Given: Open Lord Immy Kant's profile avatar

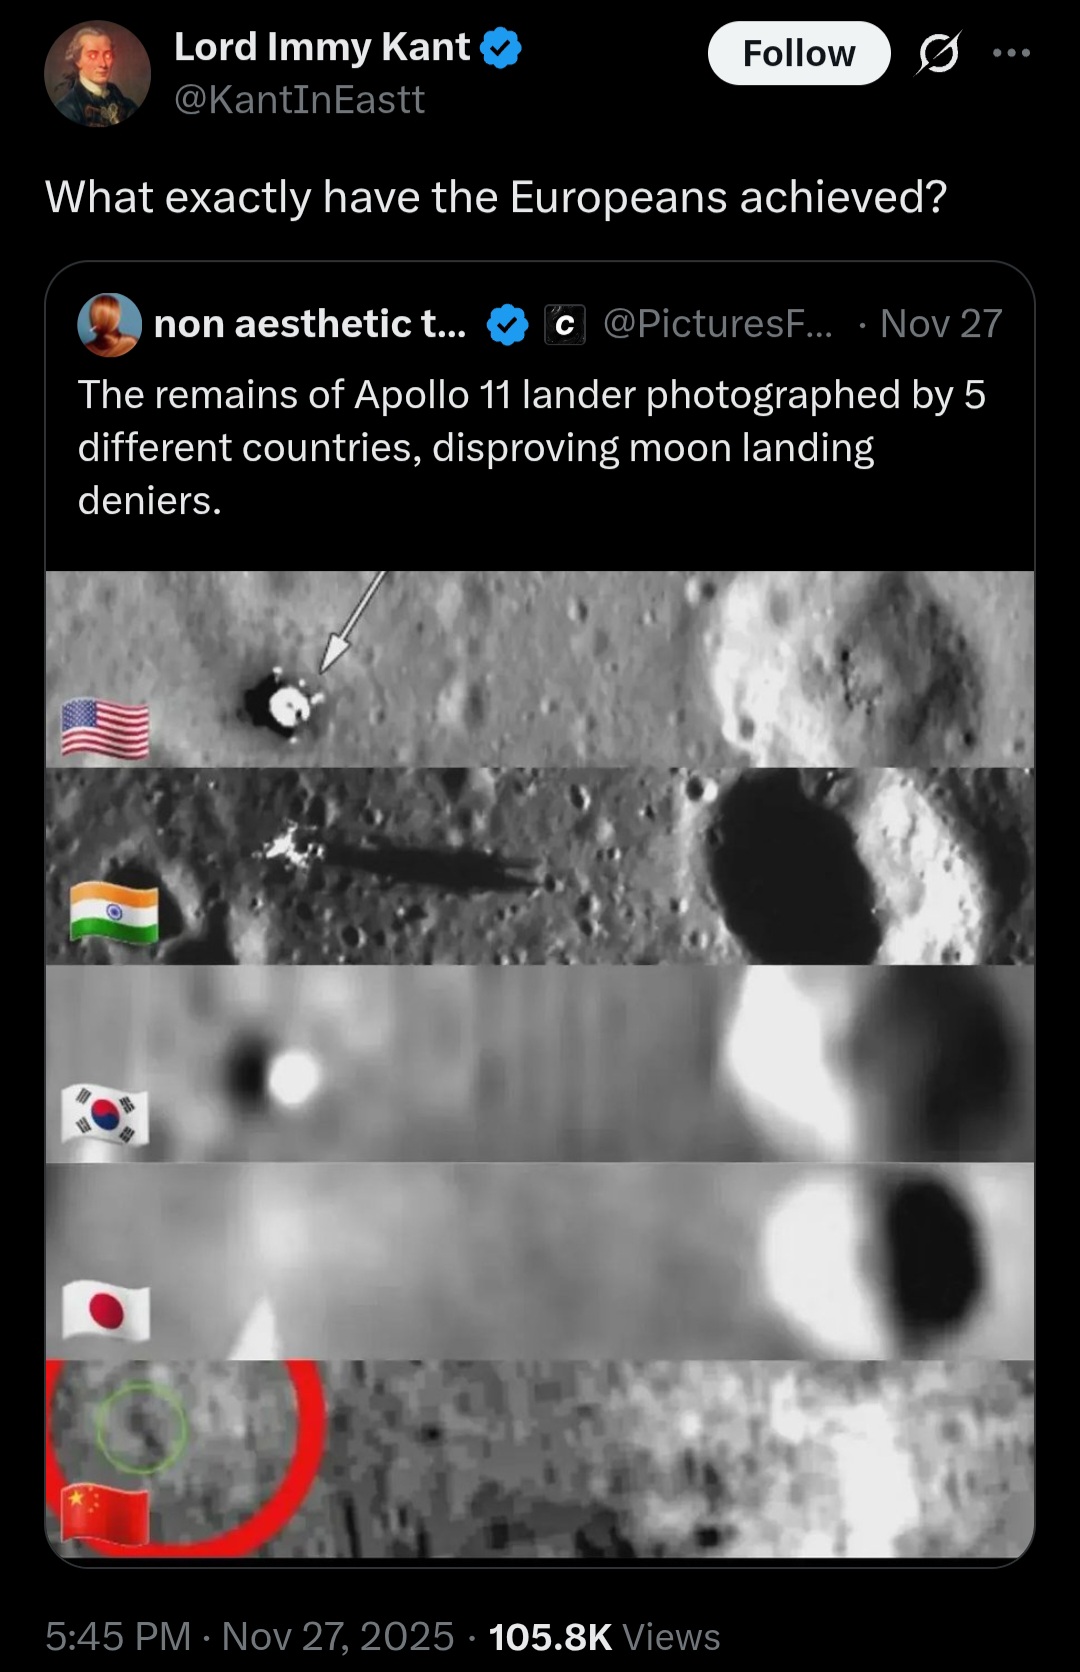Looking at the screenshot, I should click(x=97, y=73).
